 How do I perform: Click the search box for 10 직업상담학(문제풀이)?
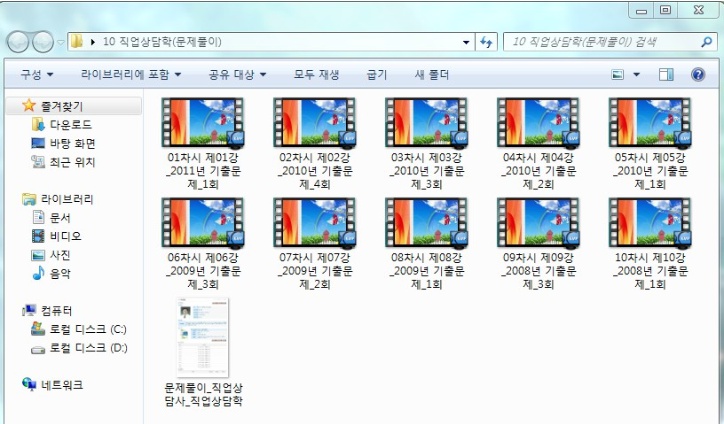[609, 42]
